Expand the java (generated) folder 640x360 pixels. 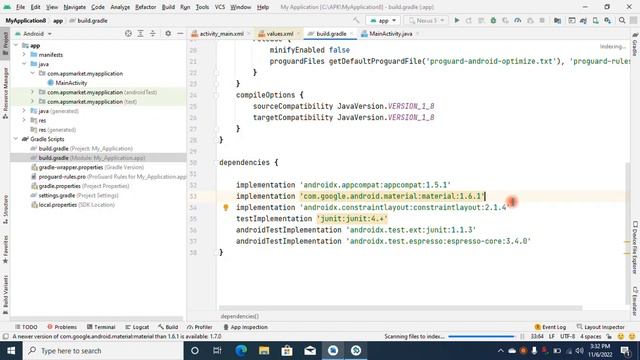(x=24, y=111)
